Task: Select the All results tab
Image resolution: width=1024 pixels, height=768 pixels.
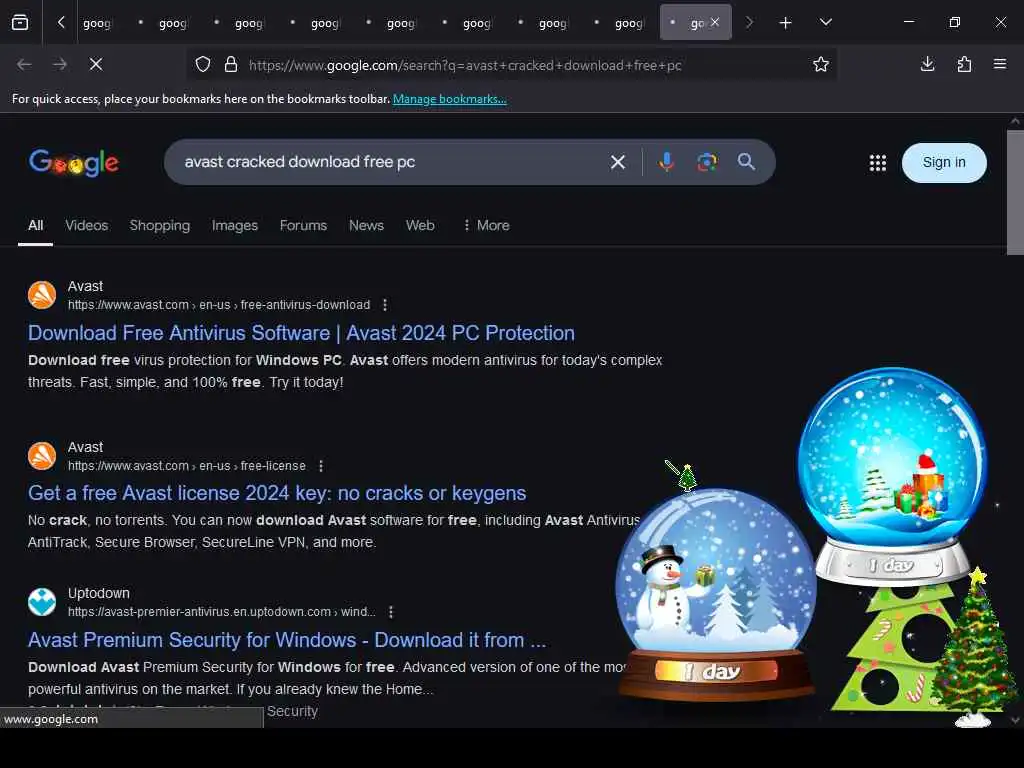Action: 35,225
